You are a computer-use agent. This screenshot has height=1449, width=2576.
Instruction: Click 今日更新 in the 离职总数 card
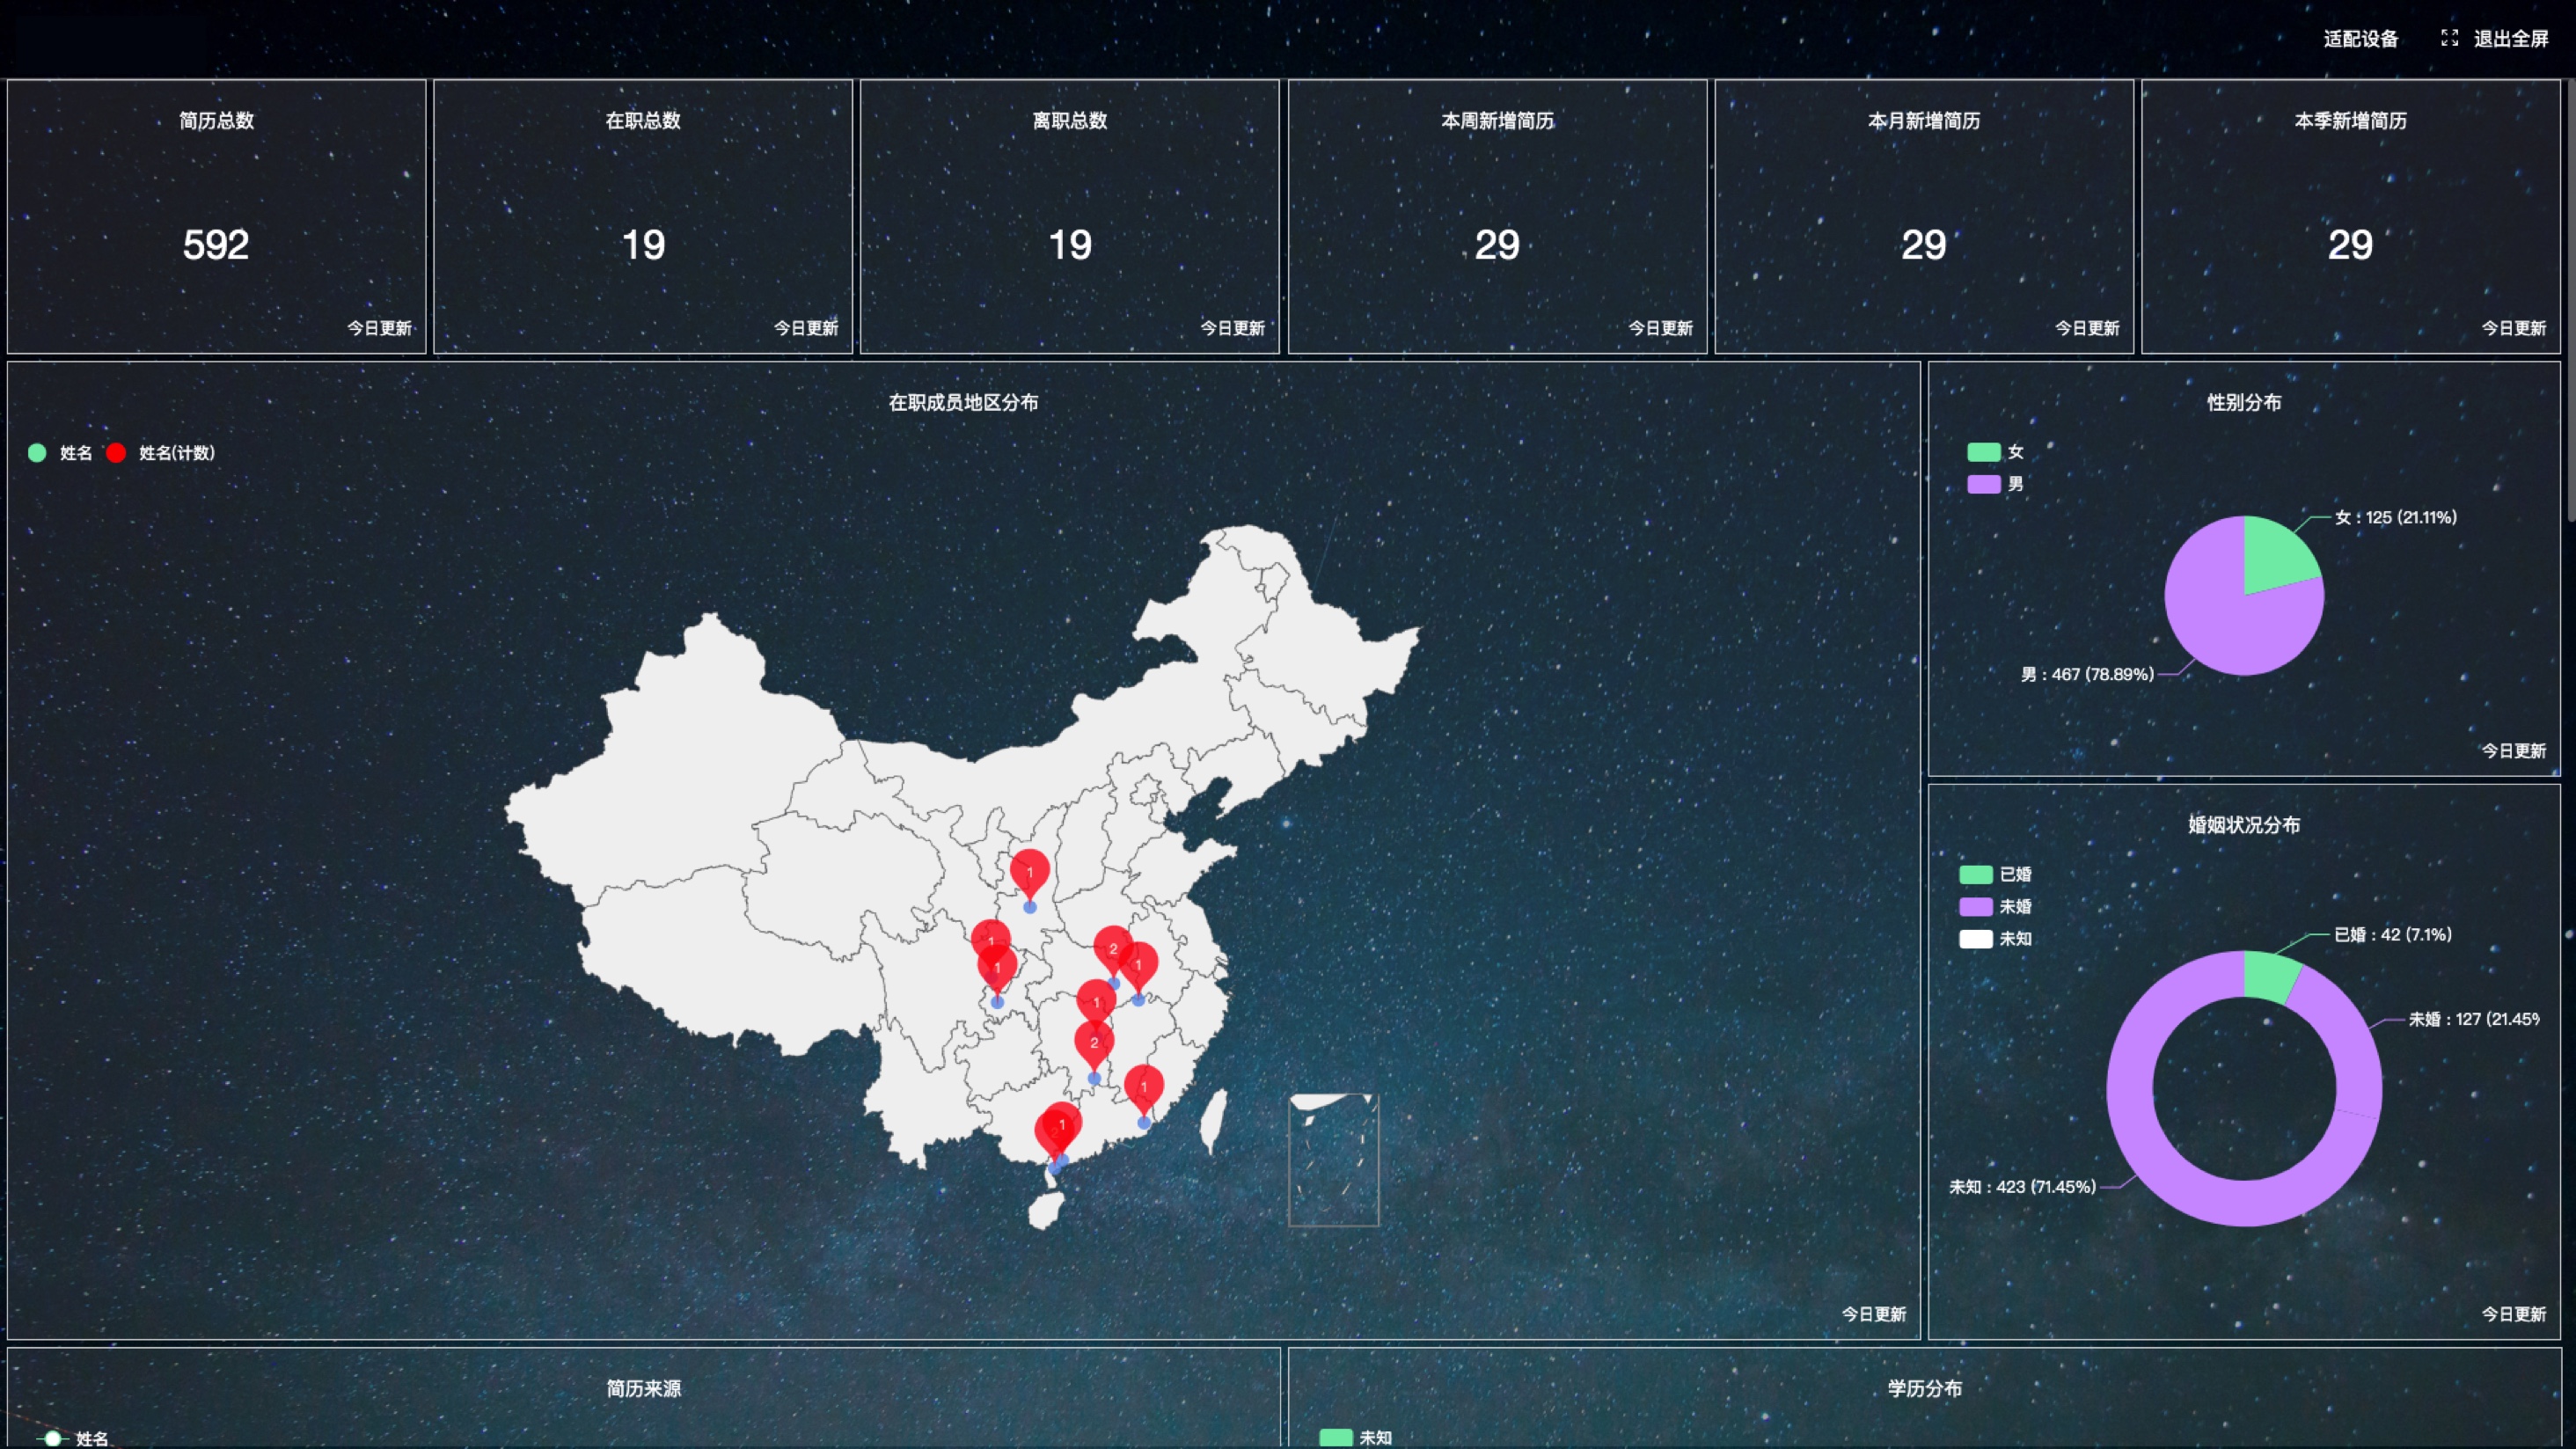1232,328
